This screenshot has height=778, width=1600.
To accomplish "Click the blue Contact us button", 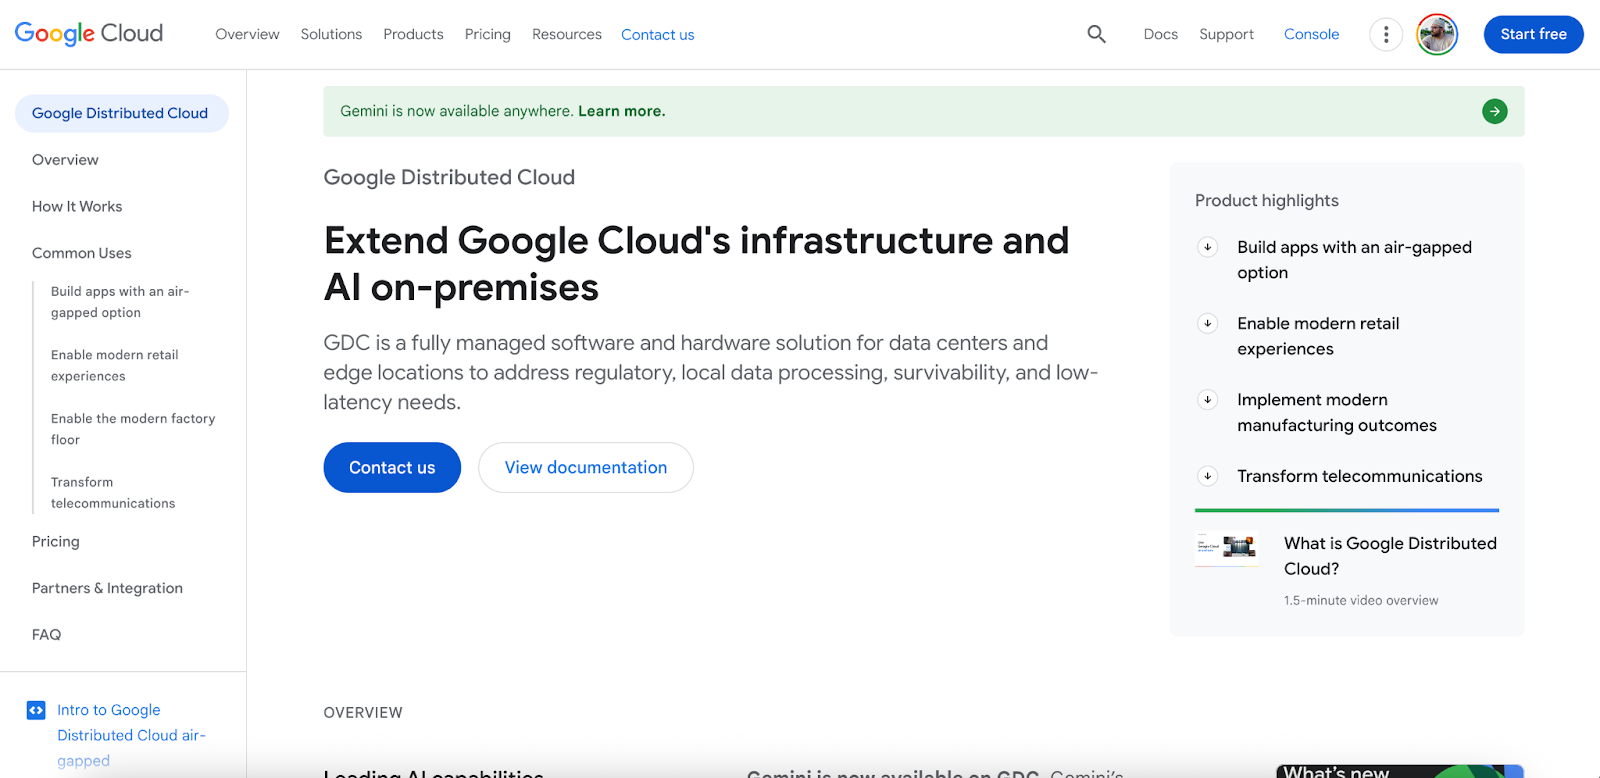I will [392, 467].
